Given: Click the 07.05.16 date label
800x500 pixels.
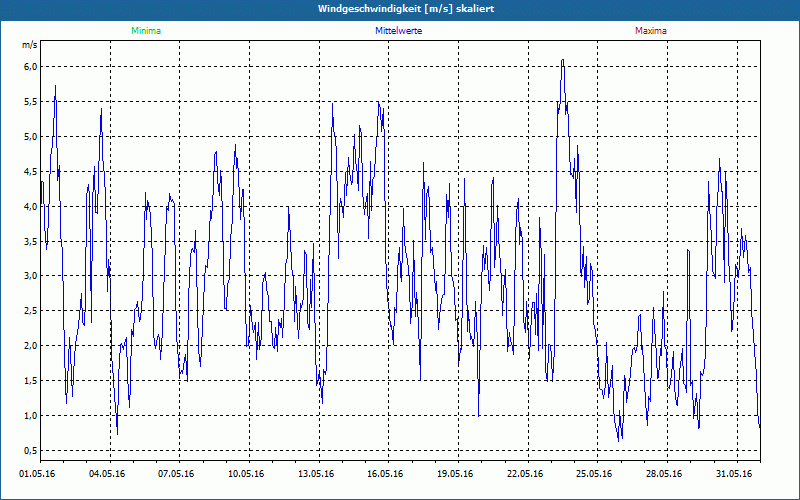Looking at the screenshot, I should [x=176, y=474].
